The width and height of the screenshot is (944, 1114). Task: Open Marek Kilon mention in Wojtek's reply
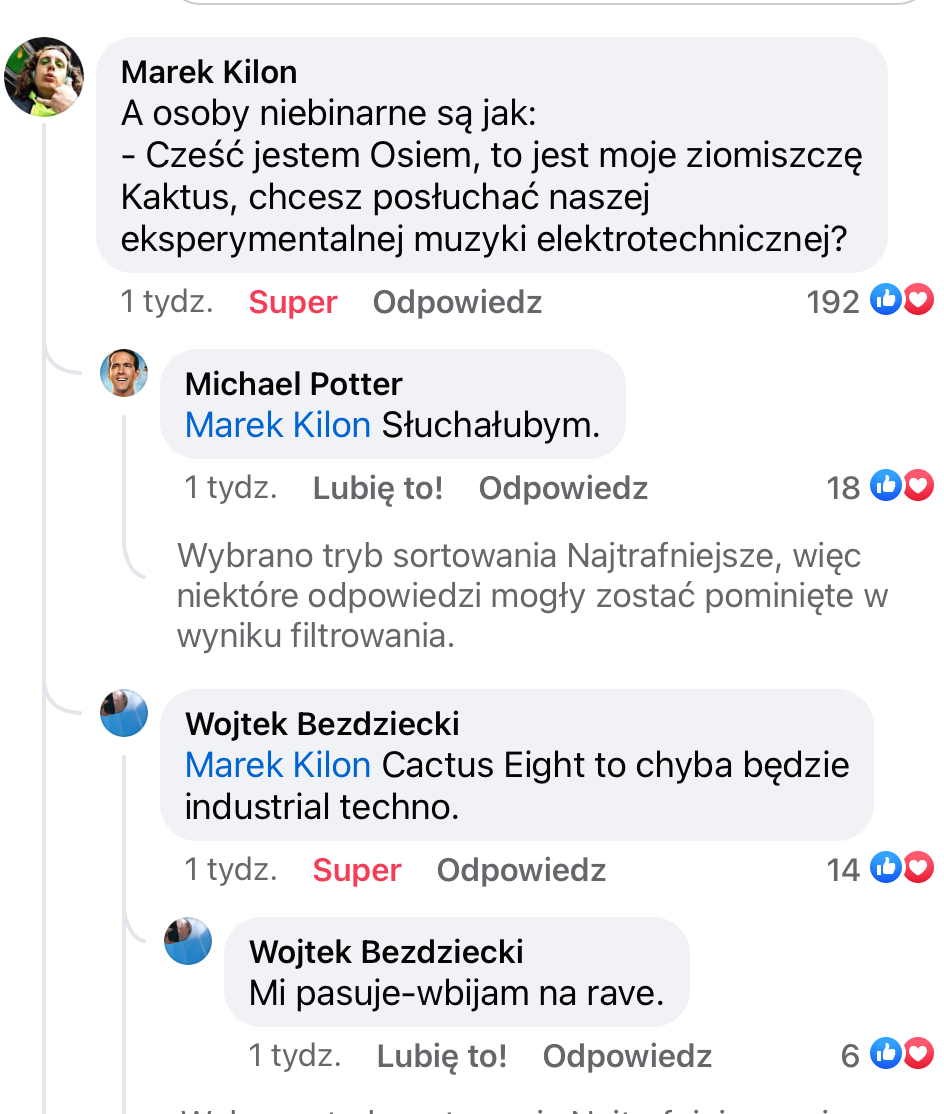point(278,765)
